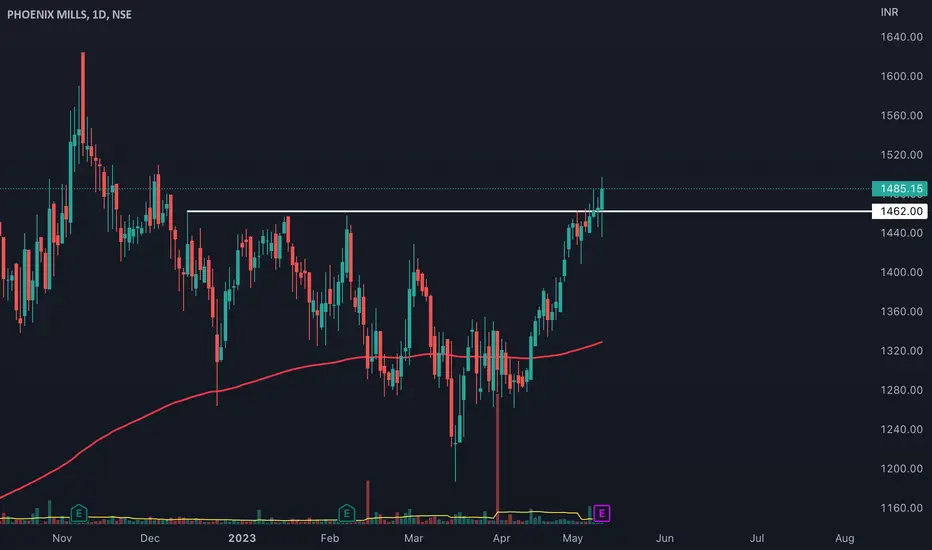Click the yellow volume average line
This screenshot has height=550, width=932.
pyautogui.click(x=297, y=520)
